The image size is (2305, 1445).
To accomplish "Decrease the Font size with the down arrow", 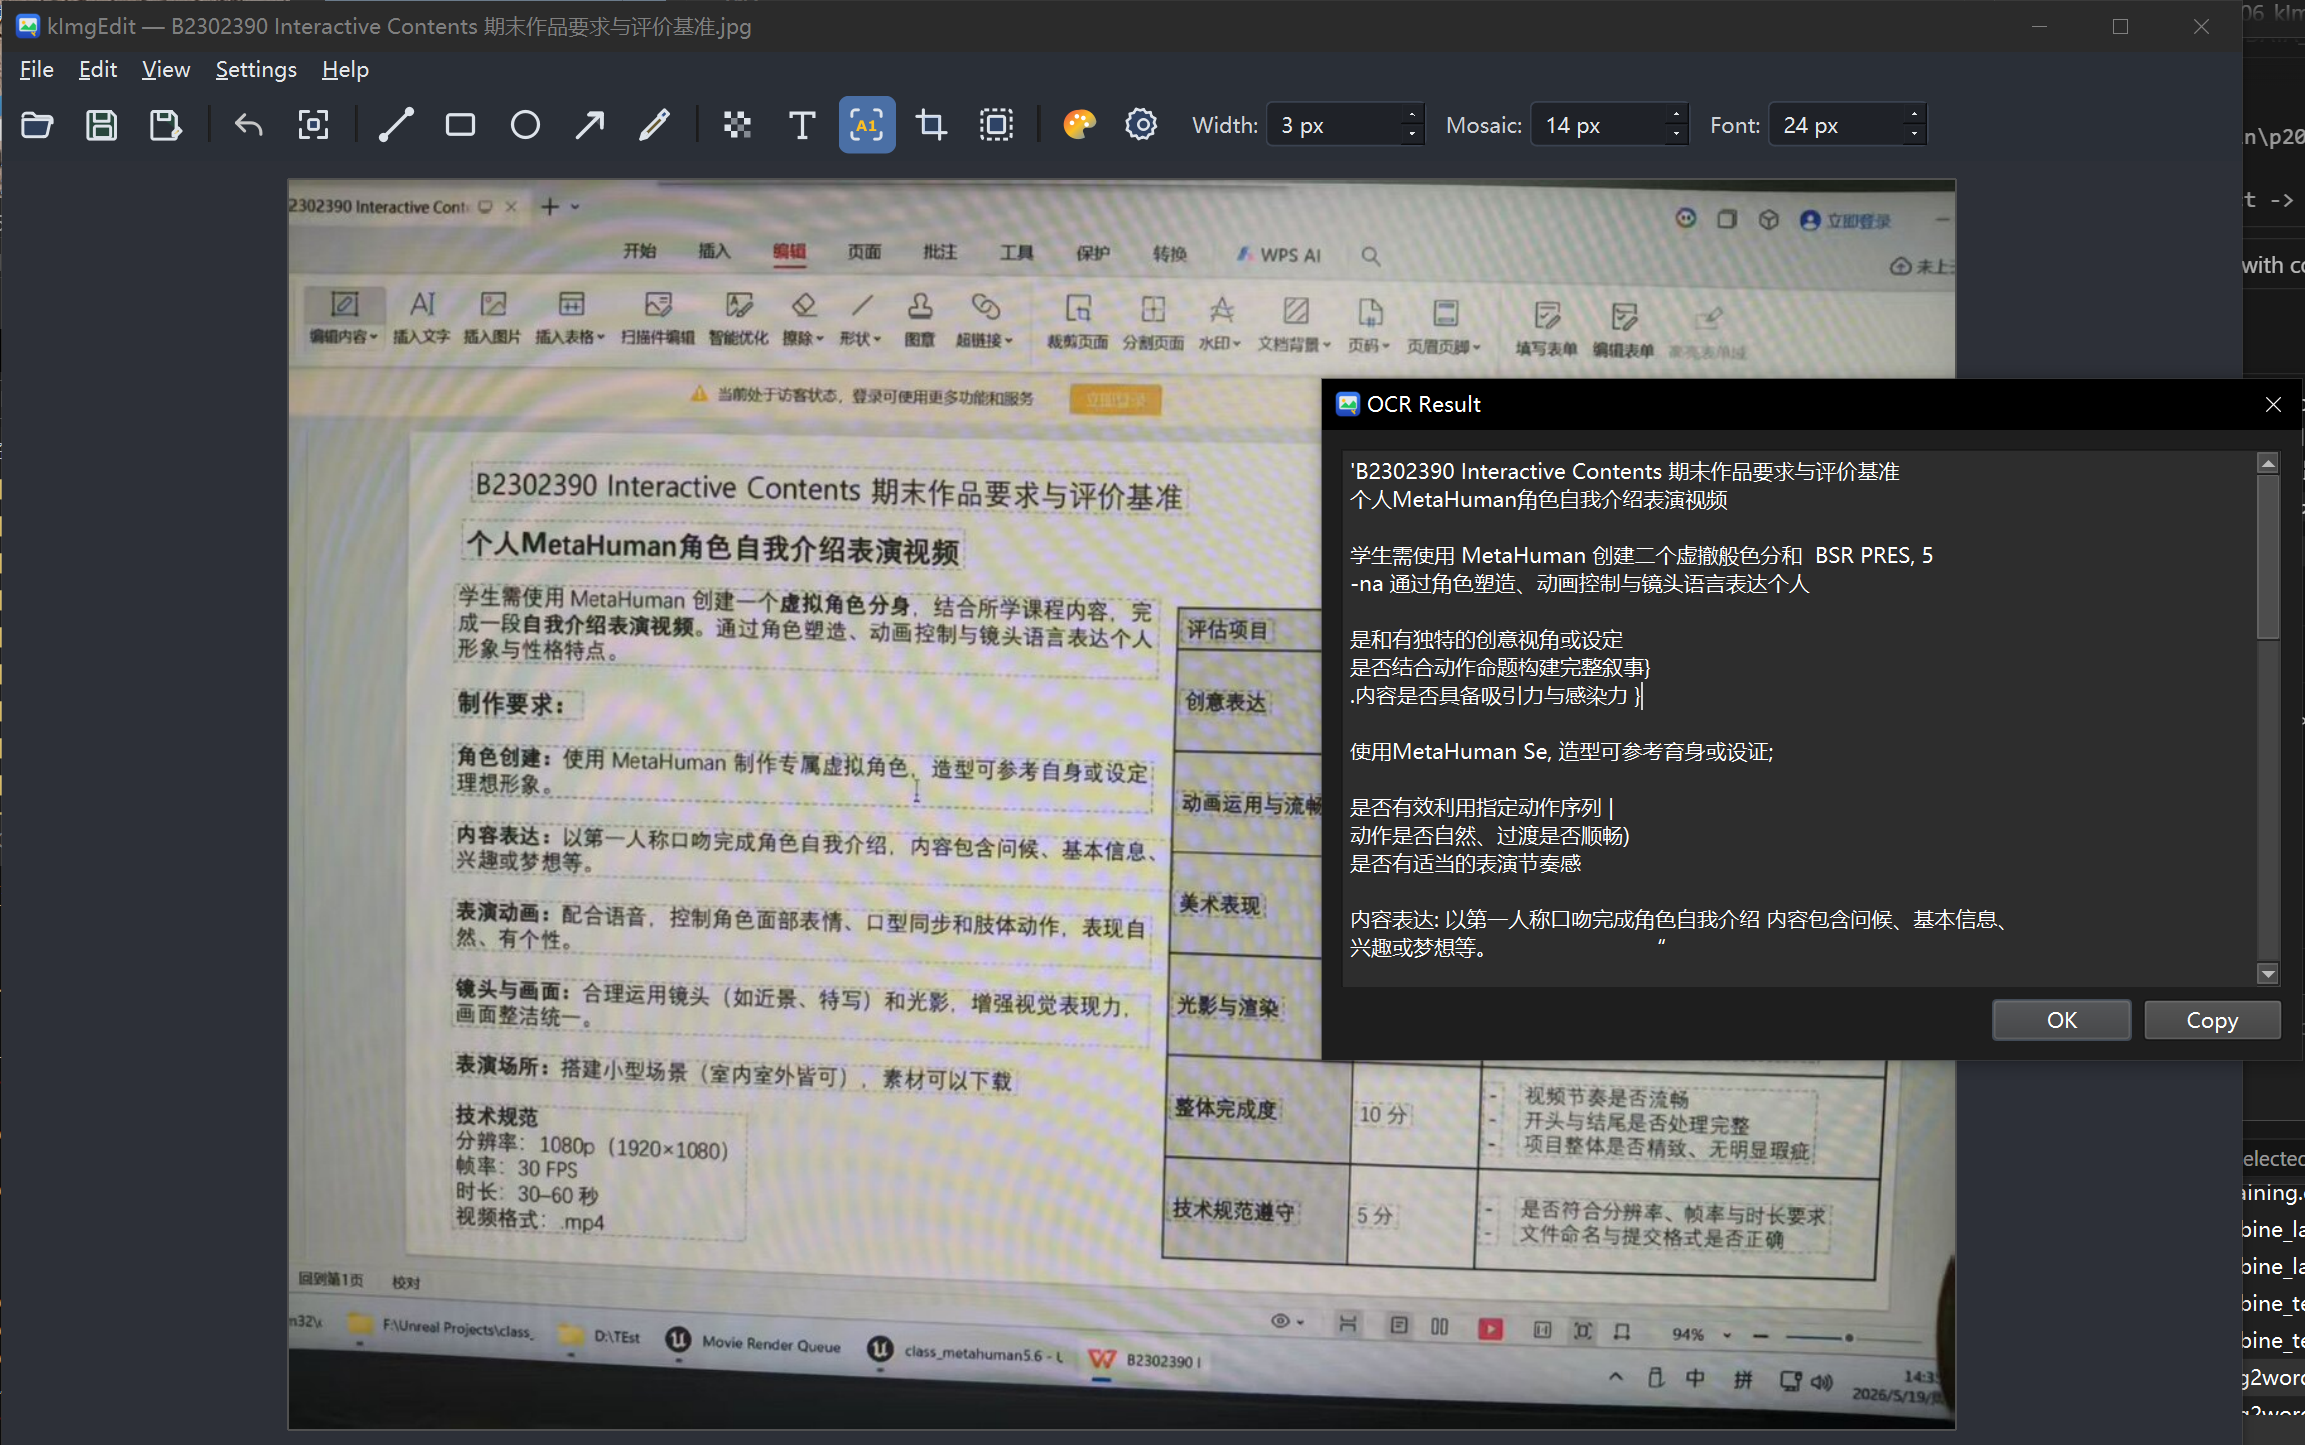I will click(1914, 135).
